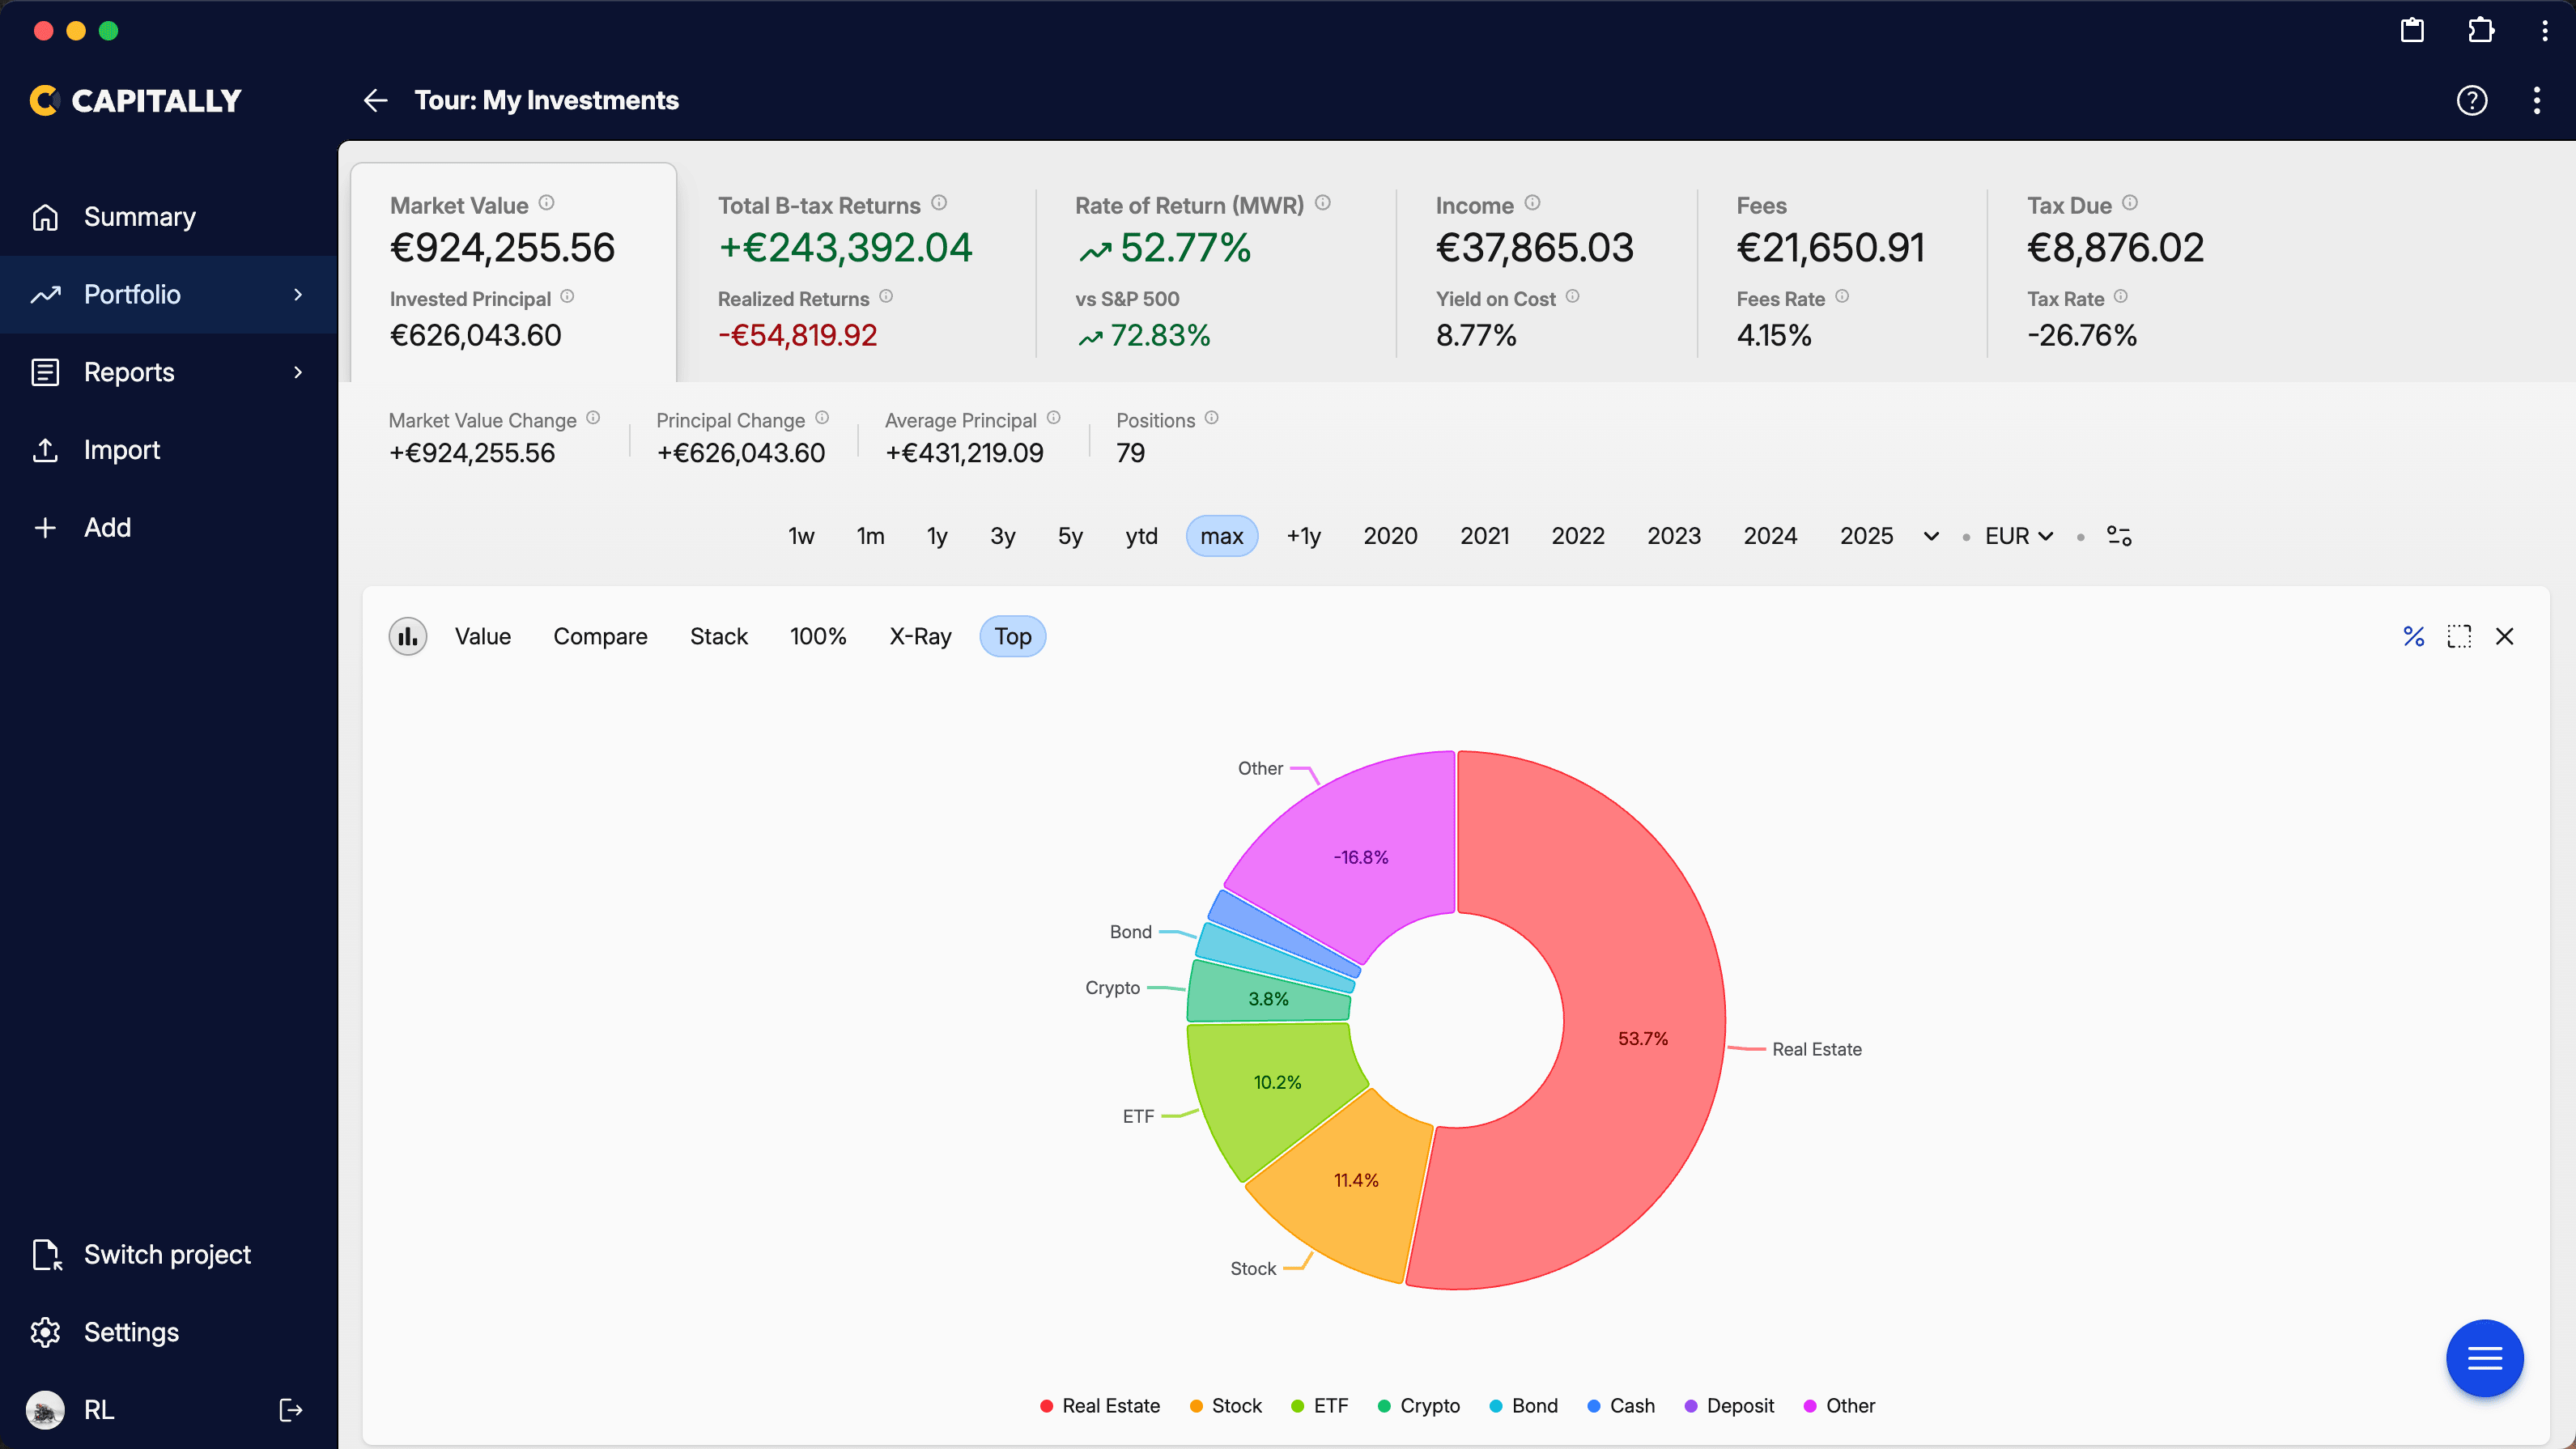Switch to Top chart tab
2576x1449 pixels.
point(1012,637)
